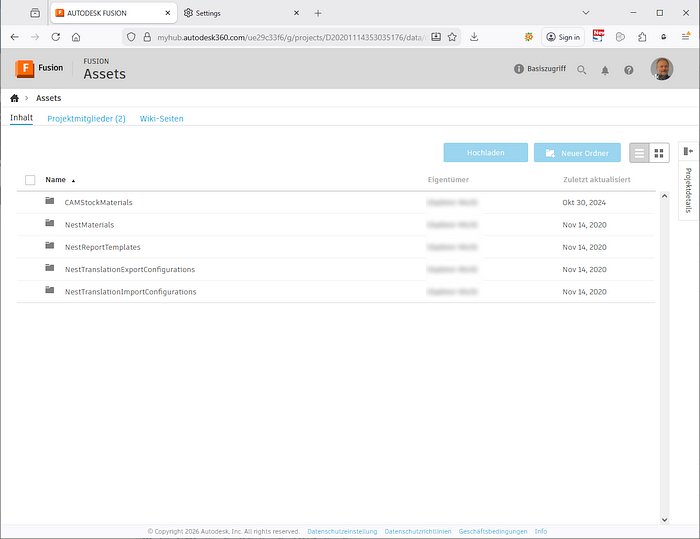The height and width of the screenshot is (539, 700).
Task: Open the Projektdetails vertical tab
Action: (x=688, y=190)
